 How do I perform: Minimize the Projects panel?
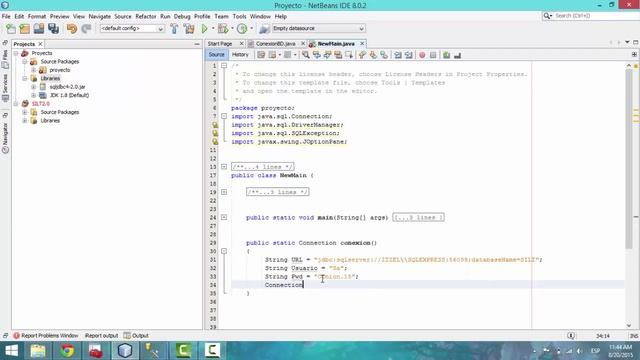click(x=197, y=44)
